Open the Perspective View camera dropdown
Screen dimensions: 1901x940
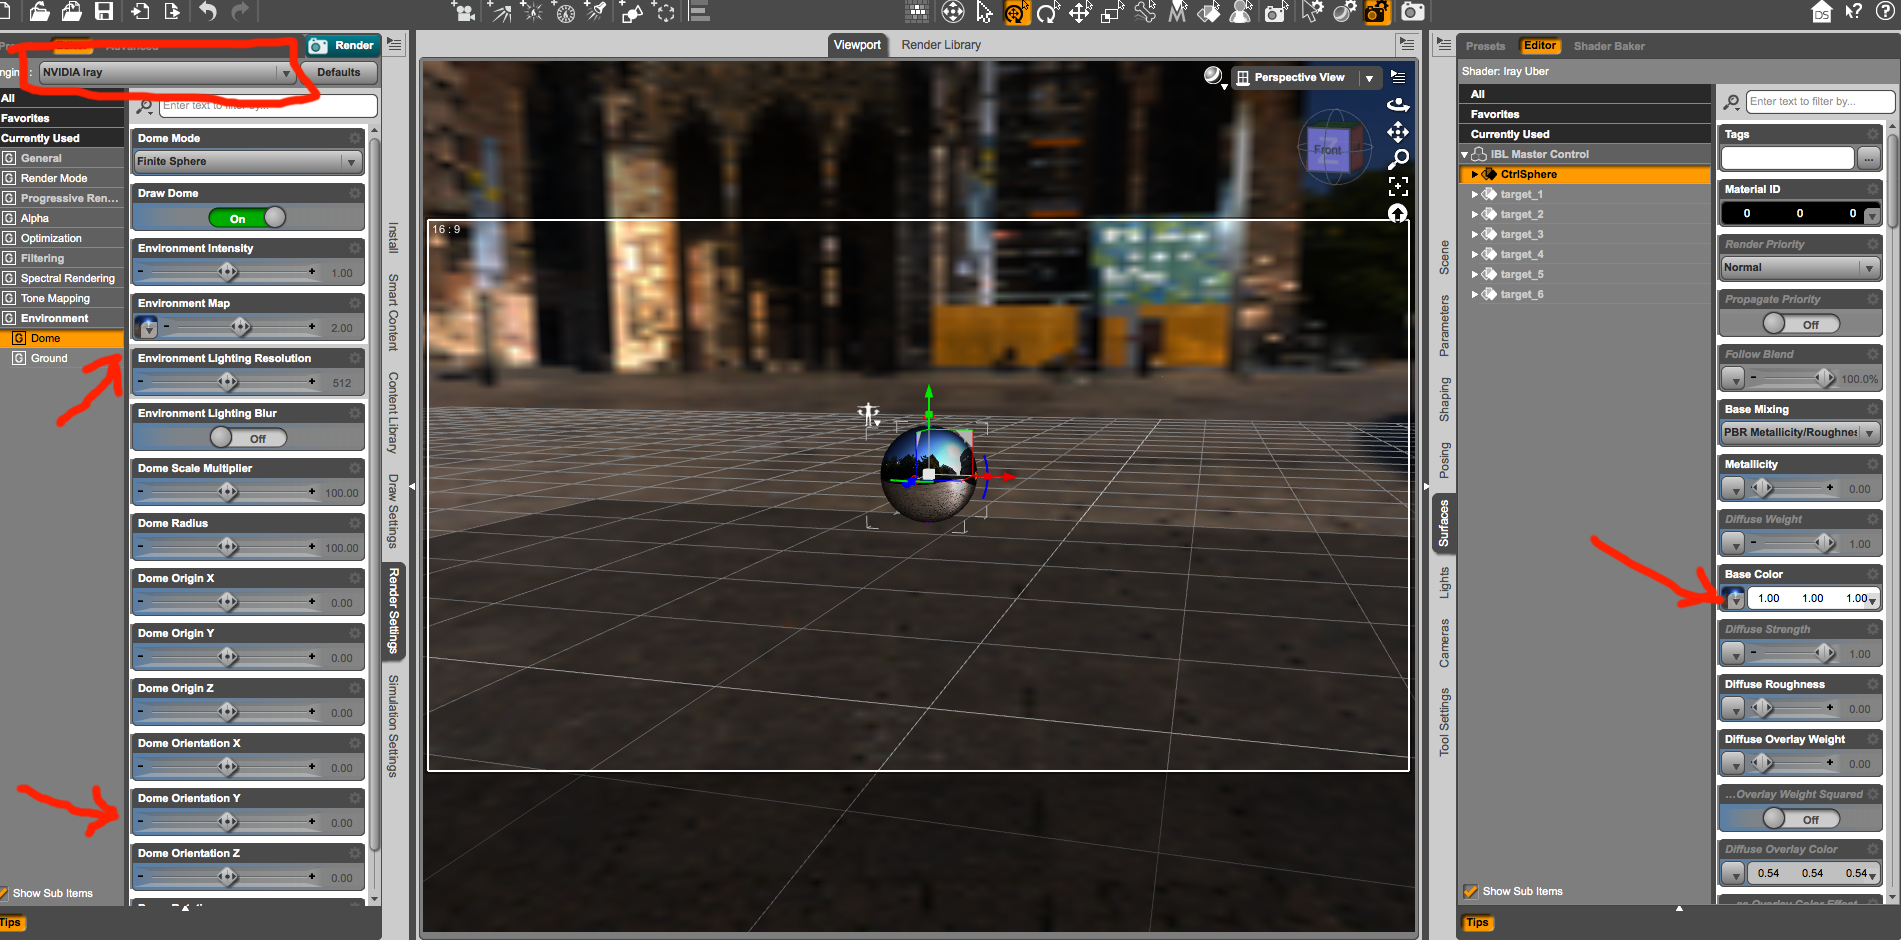1306,77
